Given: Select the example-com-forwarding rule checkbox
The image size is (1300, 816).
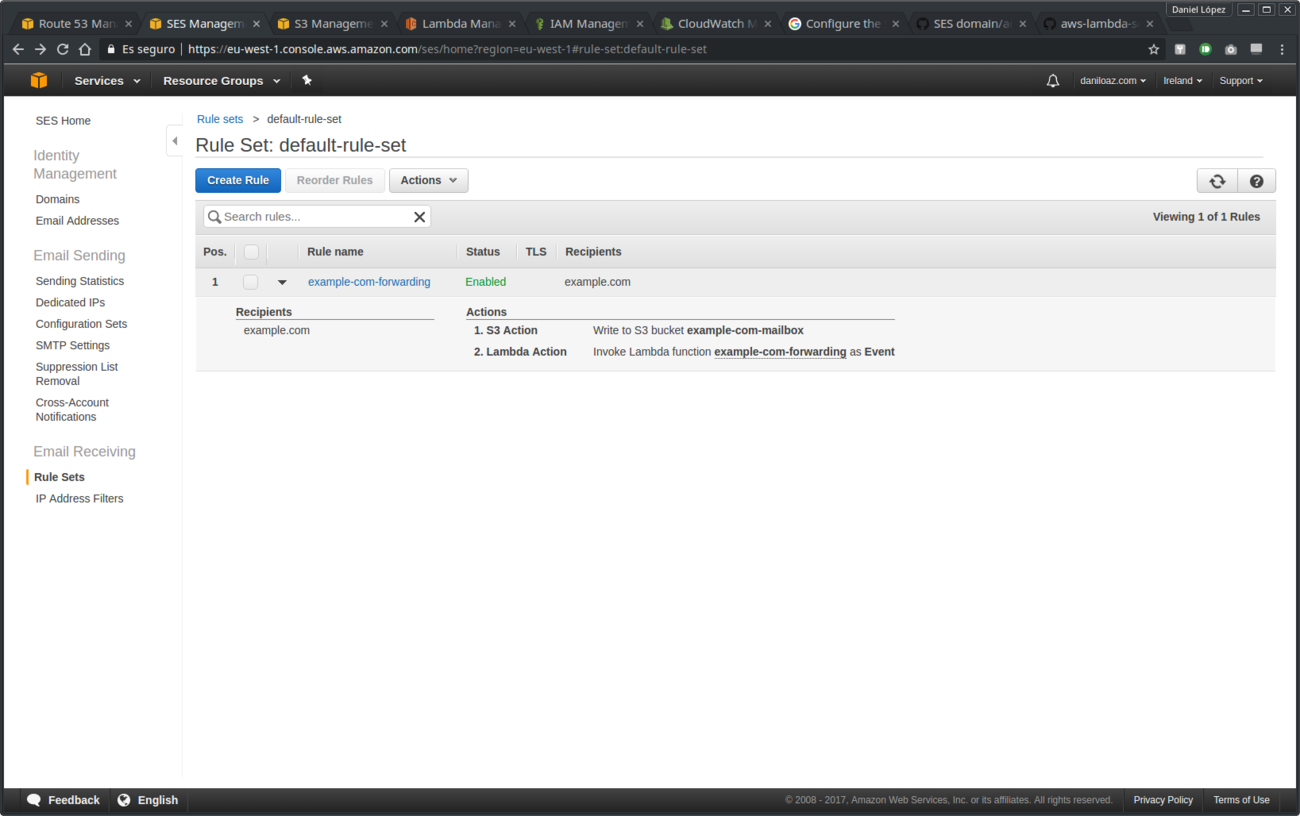Looking at the screenshot, I should click(250, 281).
